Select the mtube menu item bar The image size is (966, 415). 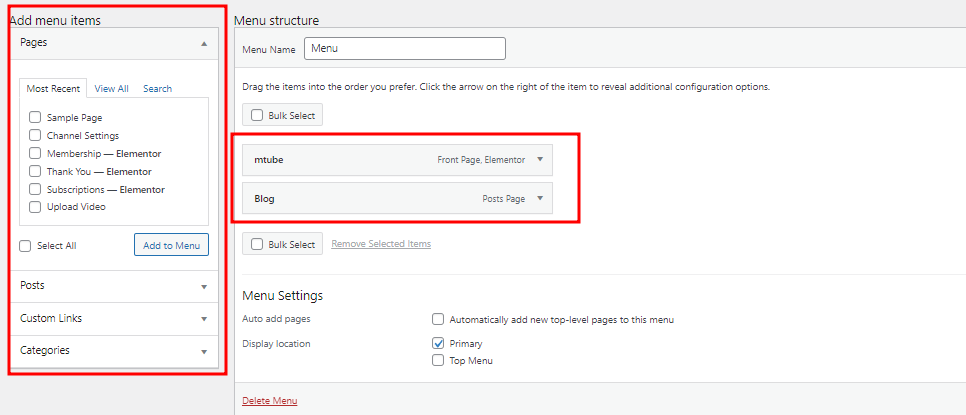pyautogui.click(x=397, y=160)
